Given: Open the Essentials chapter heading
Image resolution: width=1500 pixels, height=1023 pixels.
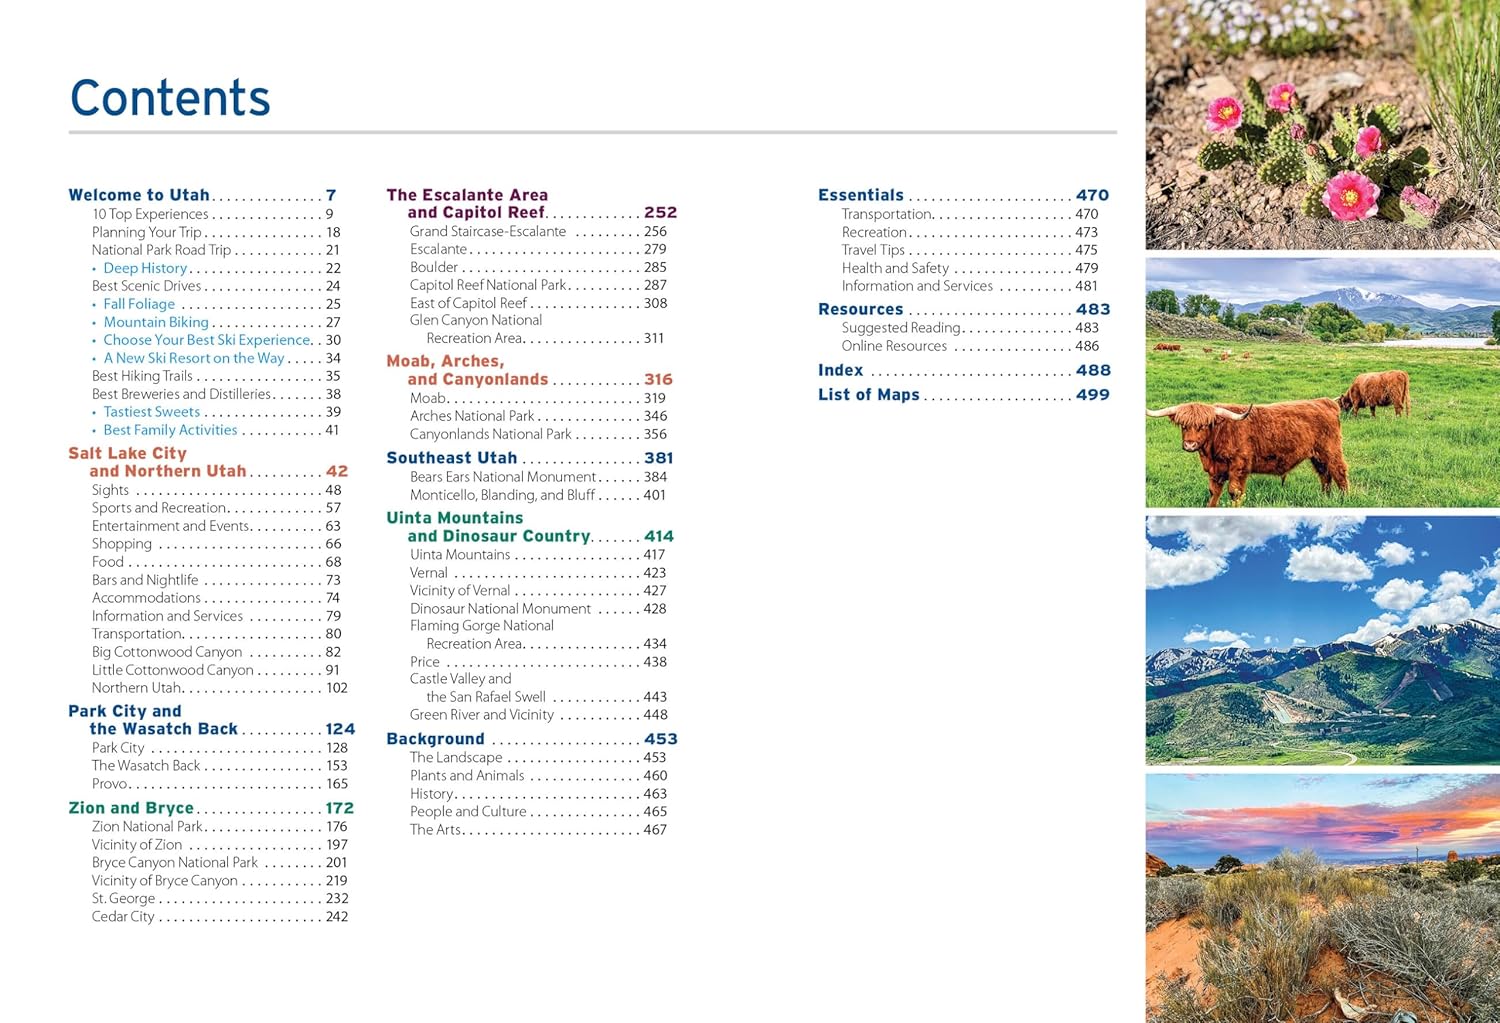Looking at the screenshot, I should click(x=860, y=195).
